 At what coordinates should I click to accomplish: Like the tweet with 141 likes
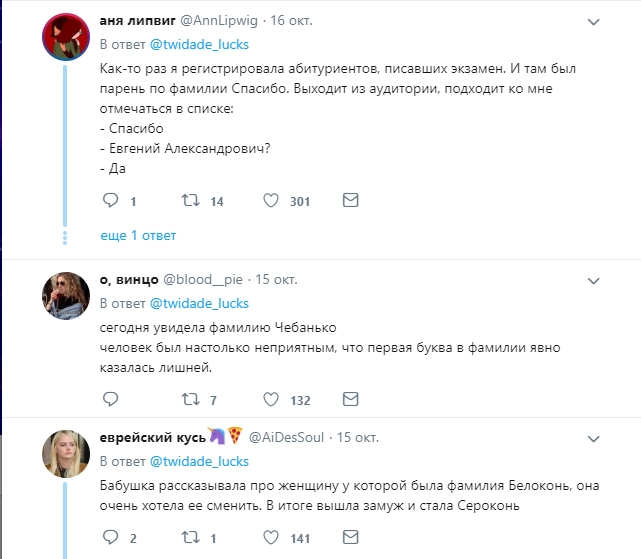coord(269,537)
